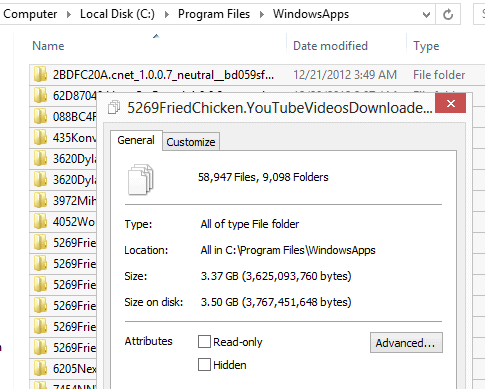Viewport: 485px width, 389px height.
Task: Select the 435Konv folder icon
Action: (x=40, y=137)
